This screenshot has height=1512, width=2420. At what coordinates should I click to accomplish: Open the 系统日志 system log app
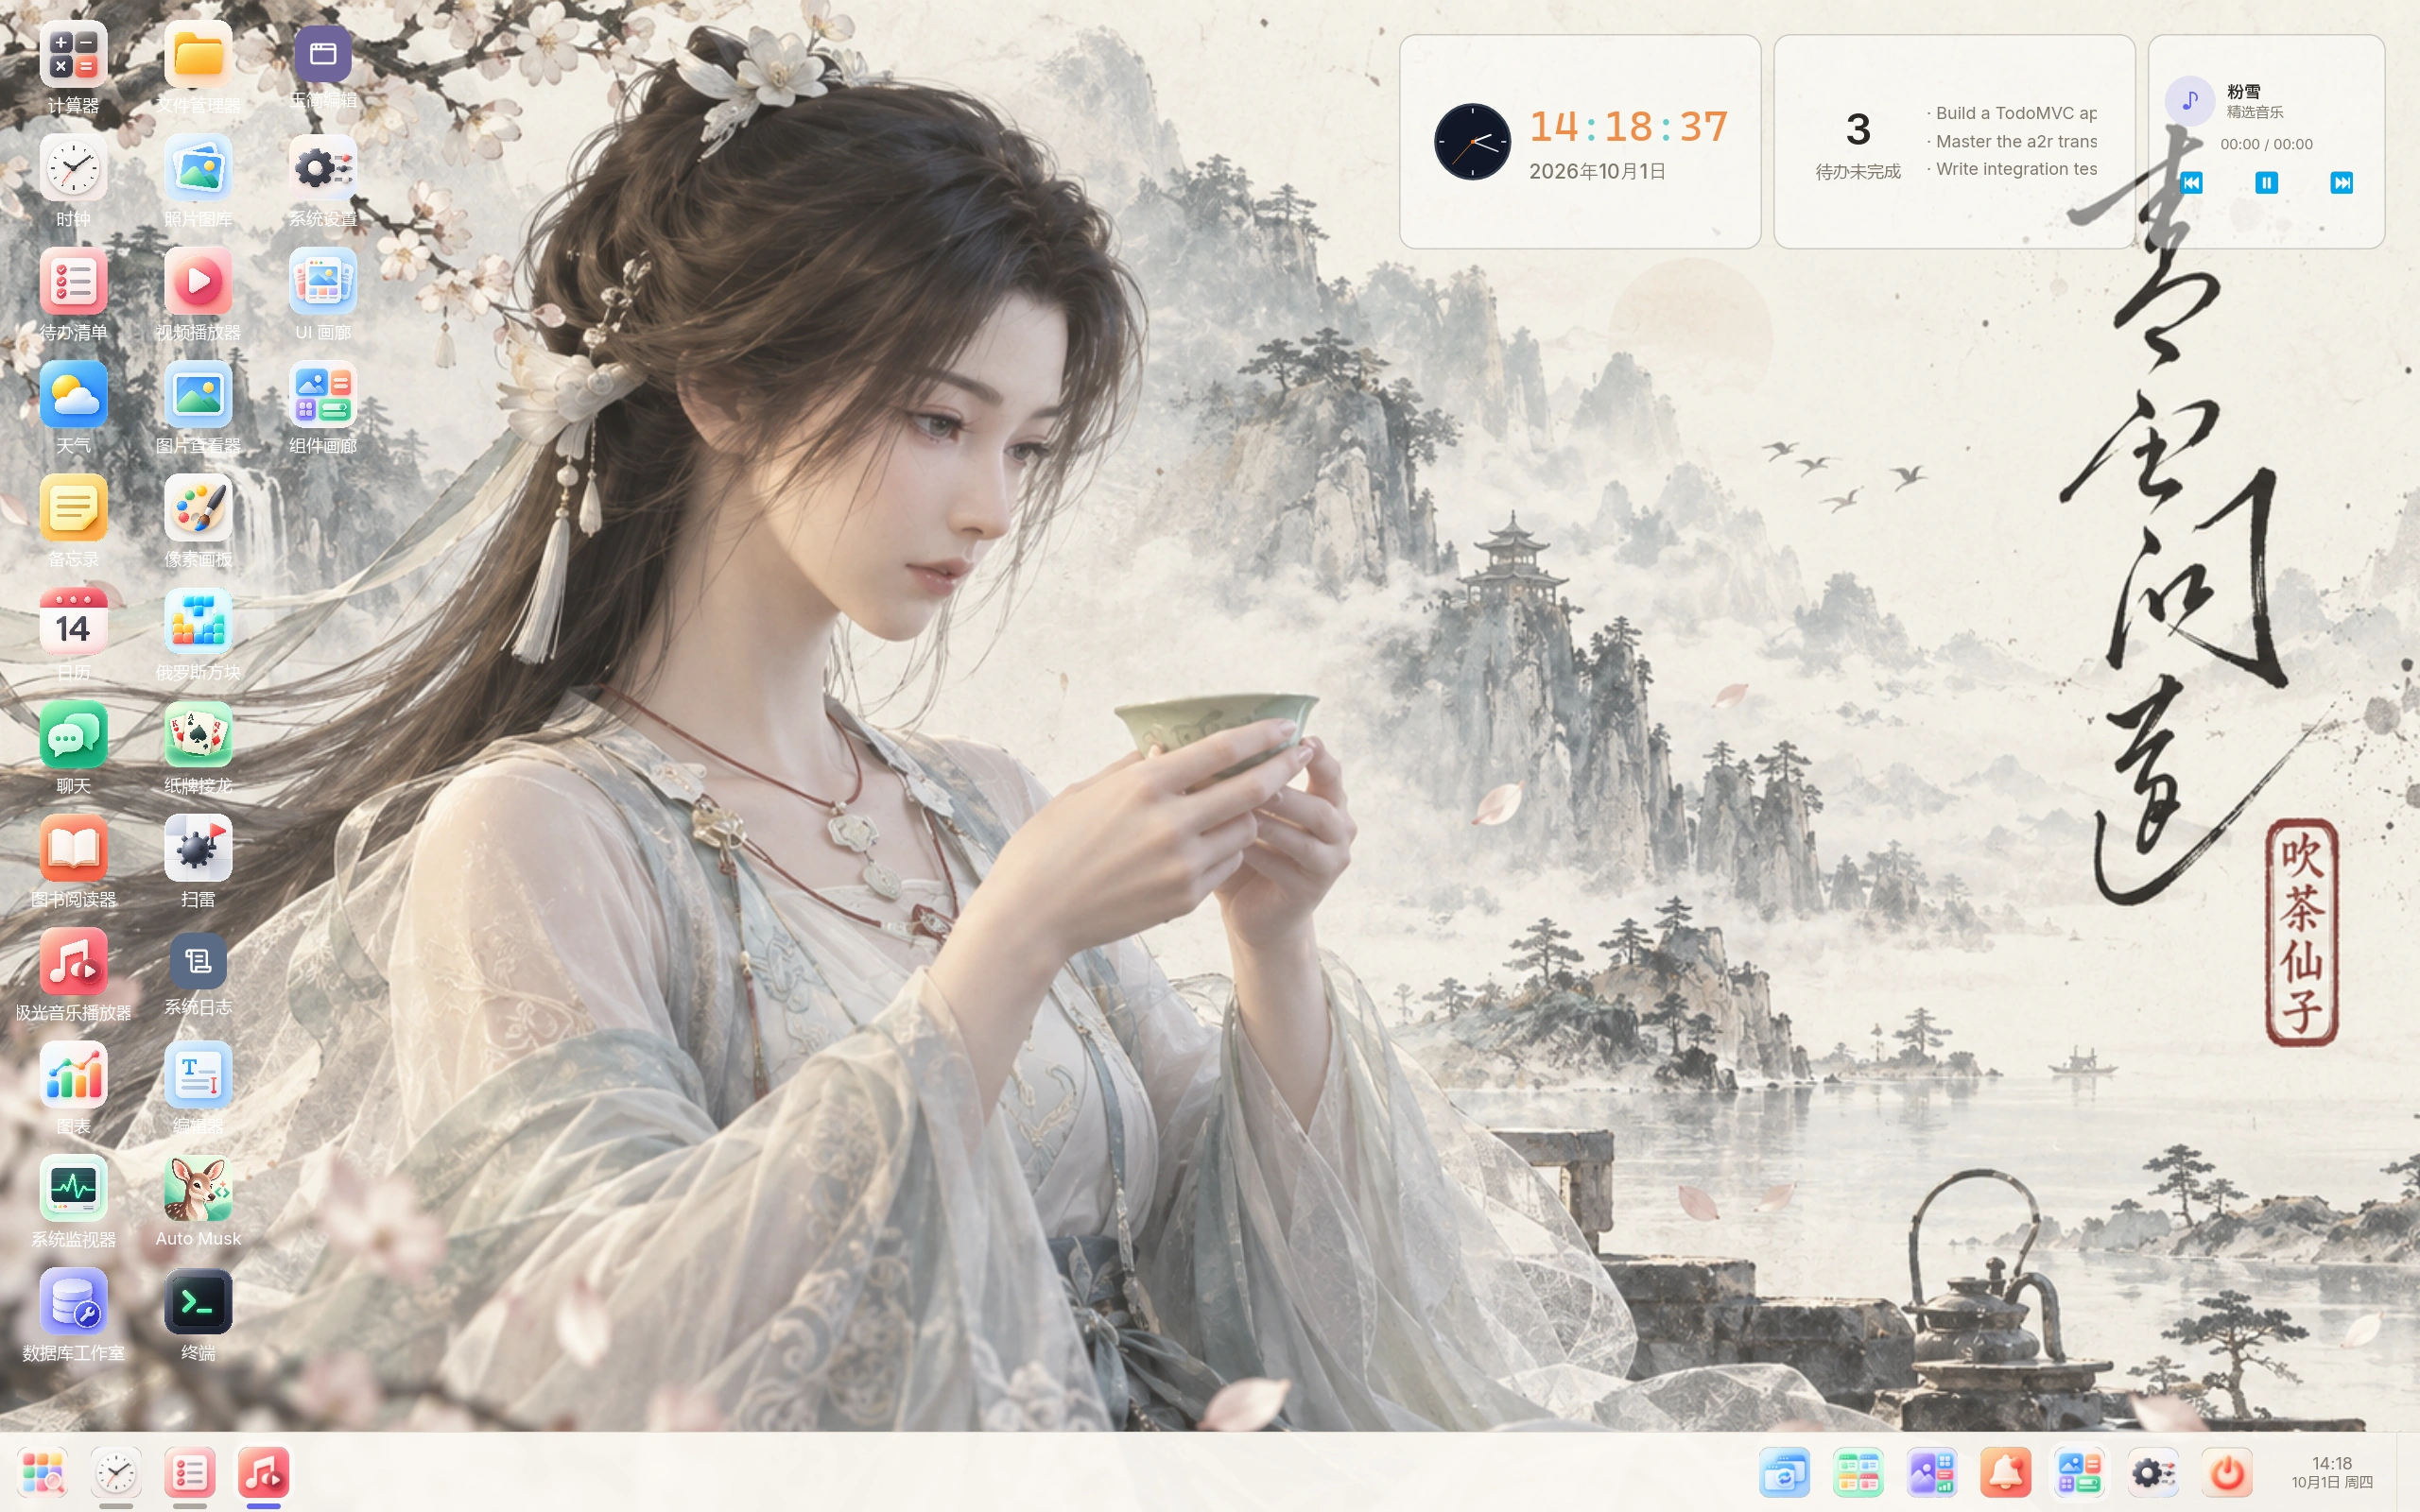[x=198, y=961]
